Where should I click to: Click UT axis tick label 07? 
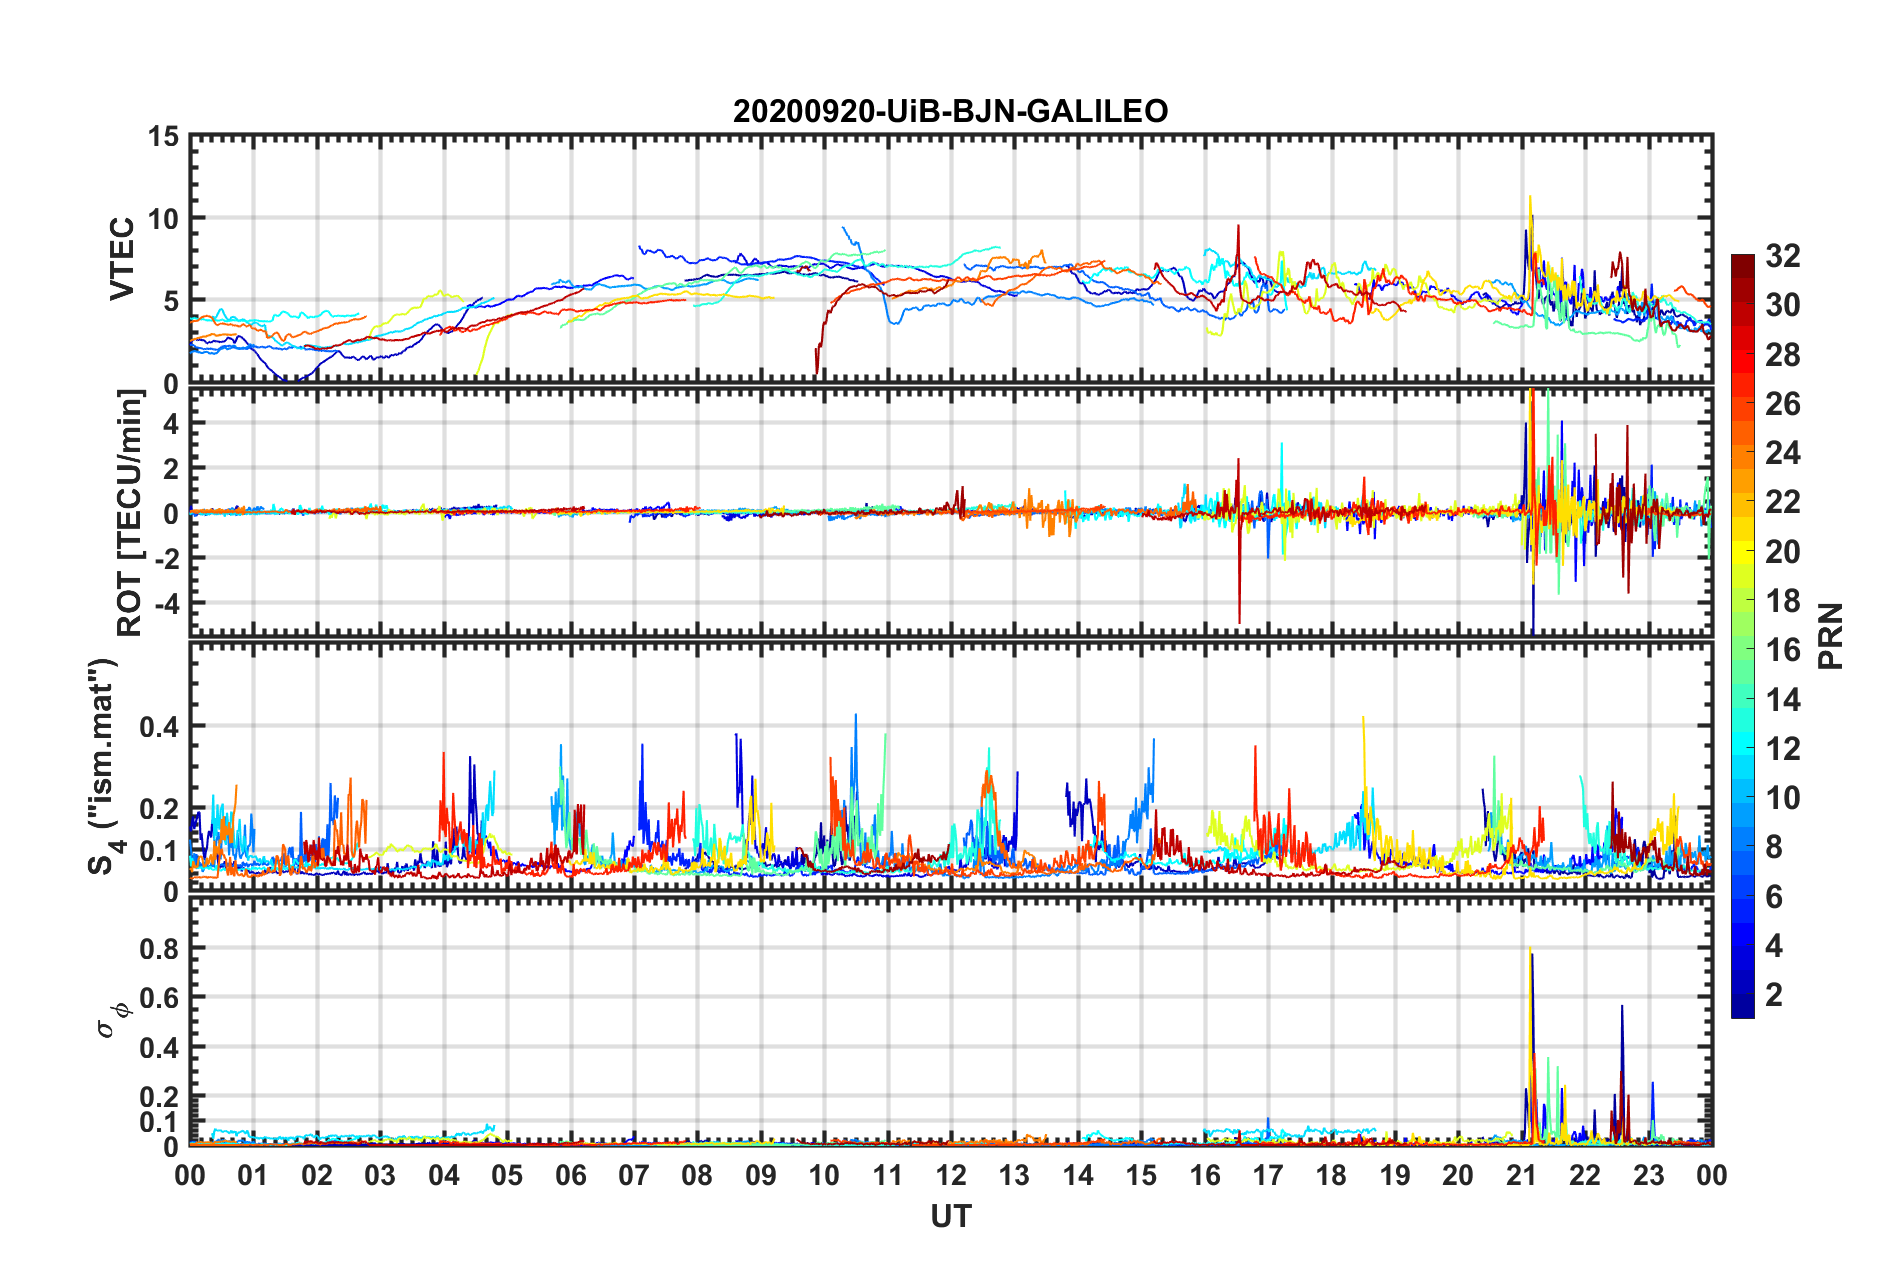(634, 1175)
